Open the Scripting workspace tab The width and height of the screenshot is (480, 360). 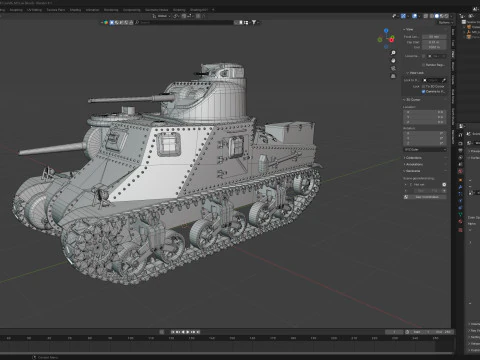pos(179,10)
